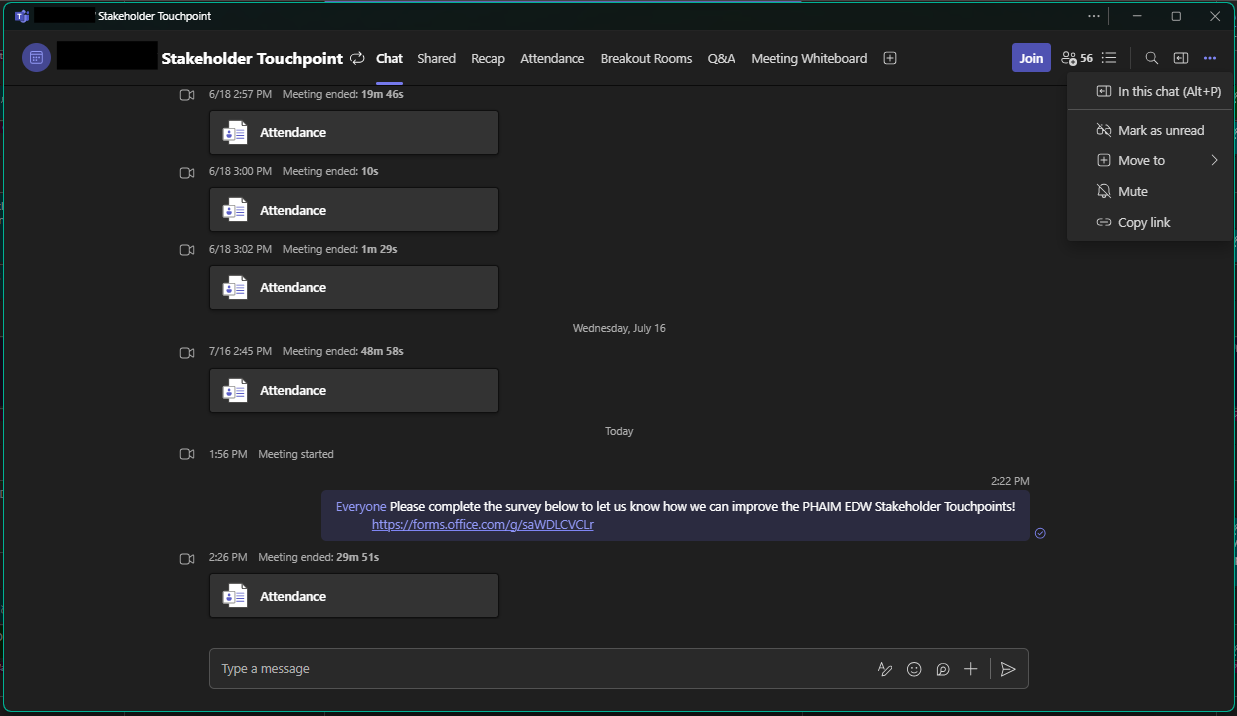Screen dimensions: 1237x716
Task: Open more options ellipsis in chat header
Action: pyautogui.click(x=1210, y=59)
